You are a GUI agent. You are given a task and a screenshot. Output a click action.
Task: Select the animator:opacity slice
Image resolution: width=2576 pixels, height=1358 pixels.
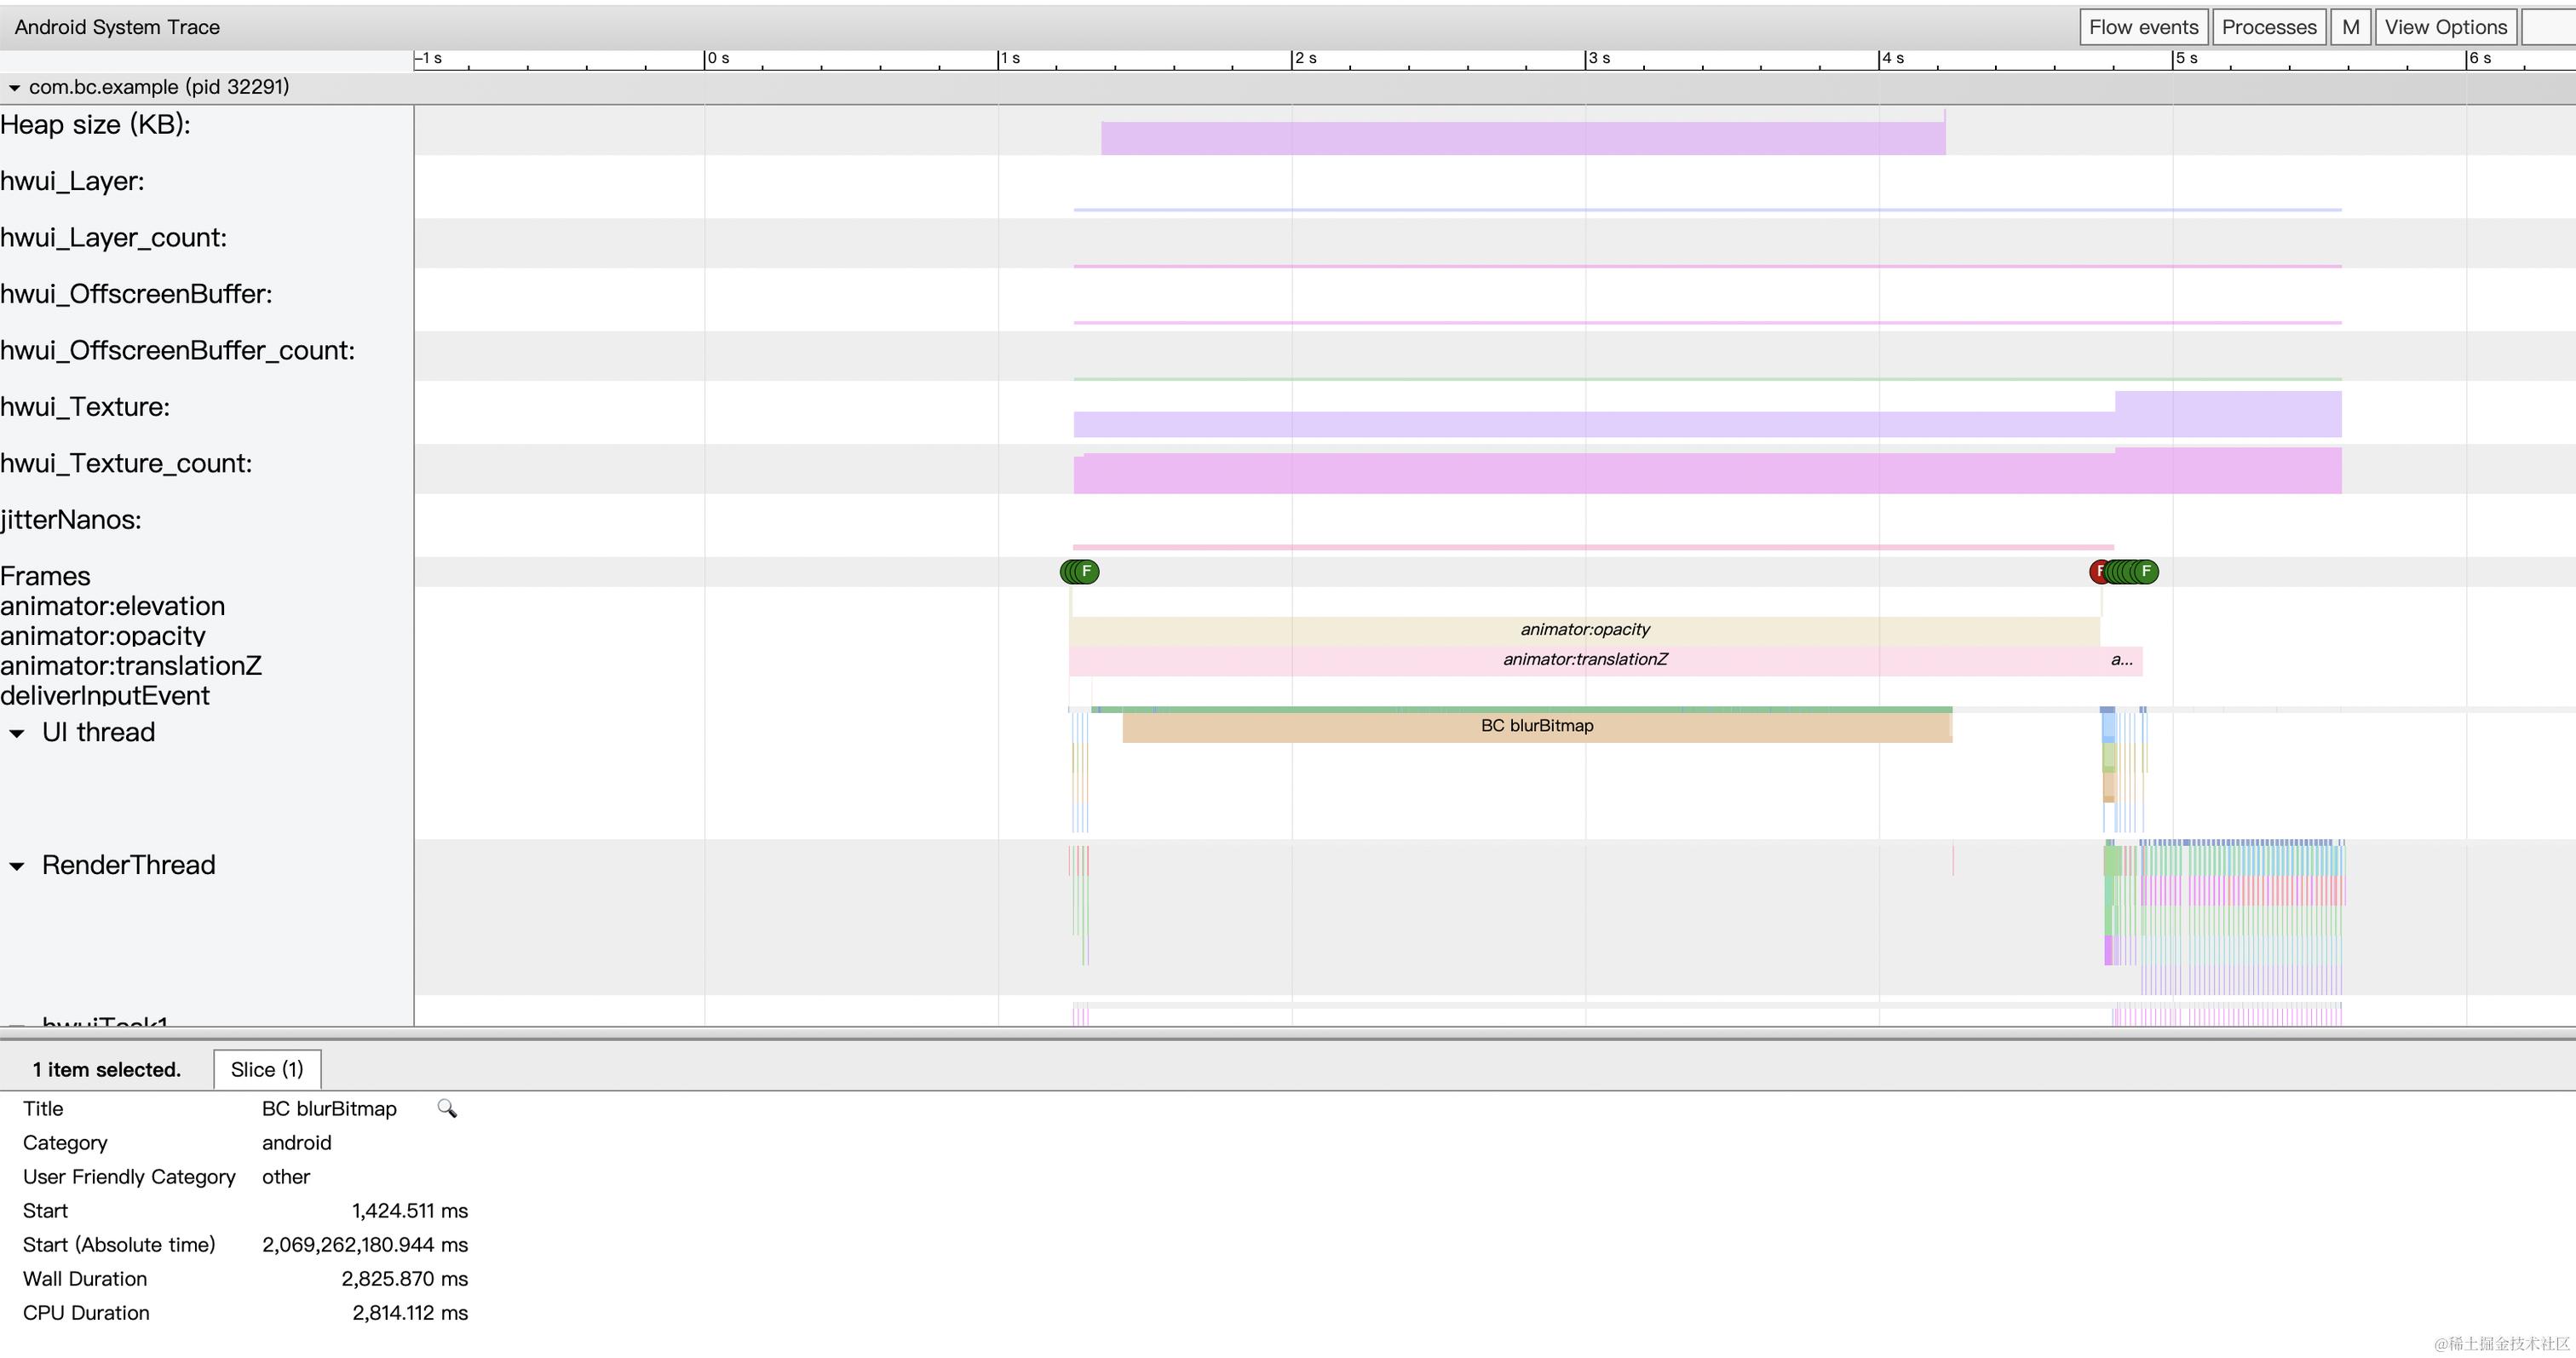coord(1584,630)
